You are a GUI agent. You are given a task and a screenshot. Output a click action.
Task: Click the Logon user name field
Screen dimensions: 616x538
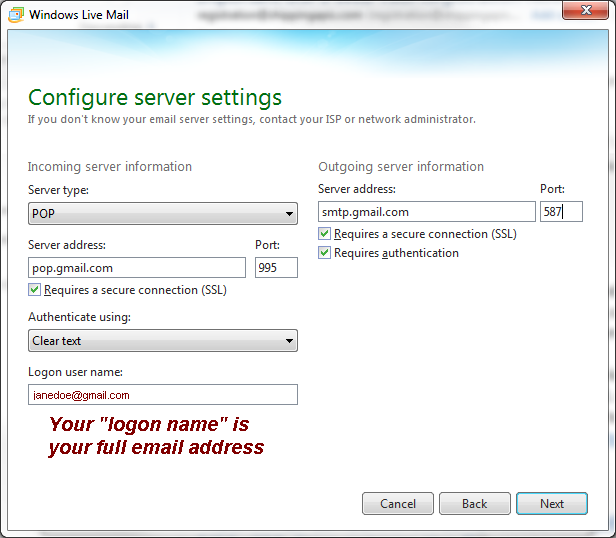pos(163,395)
